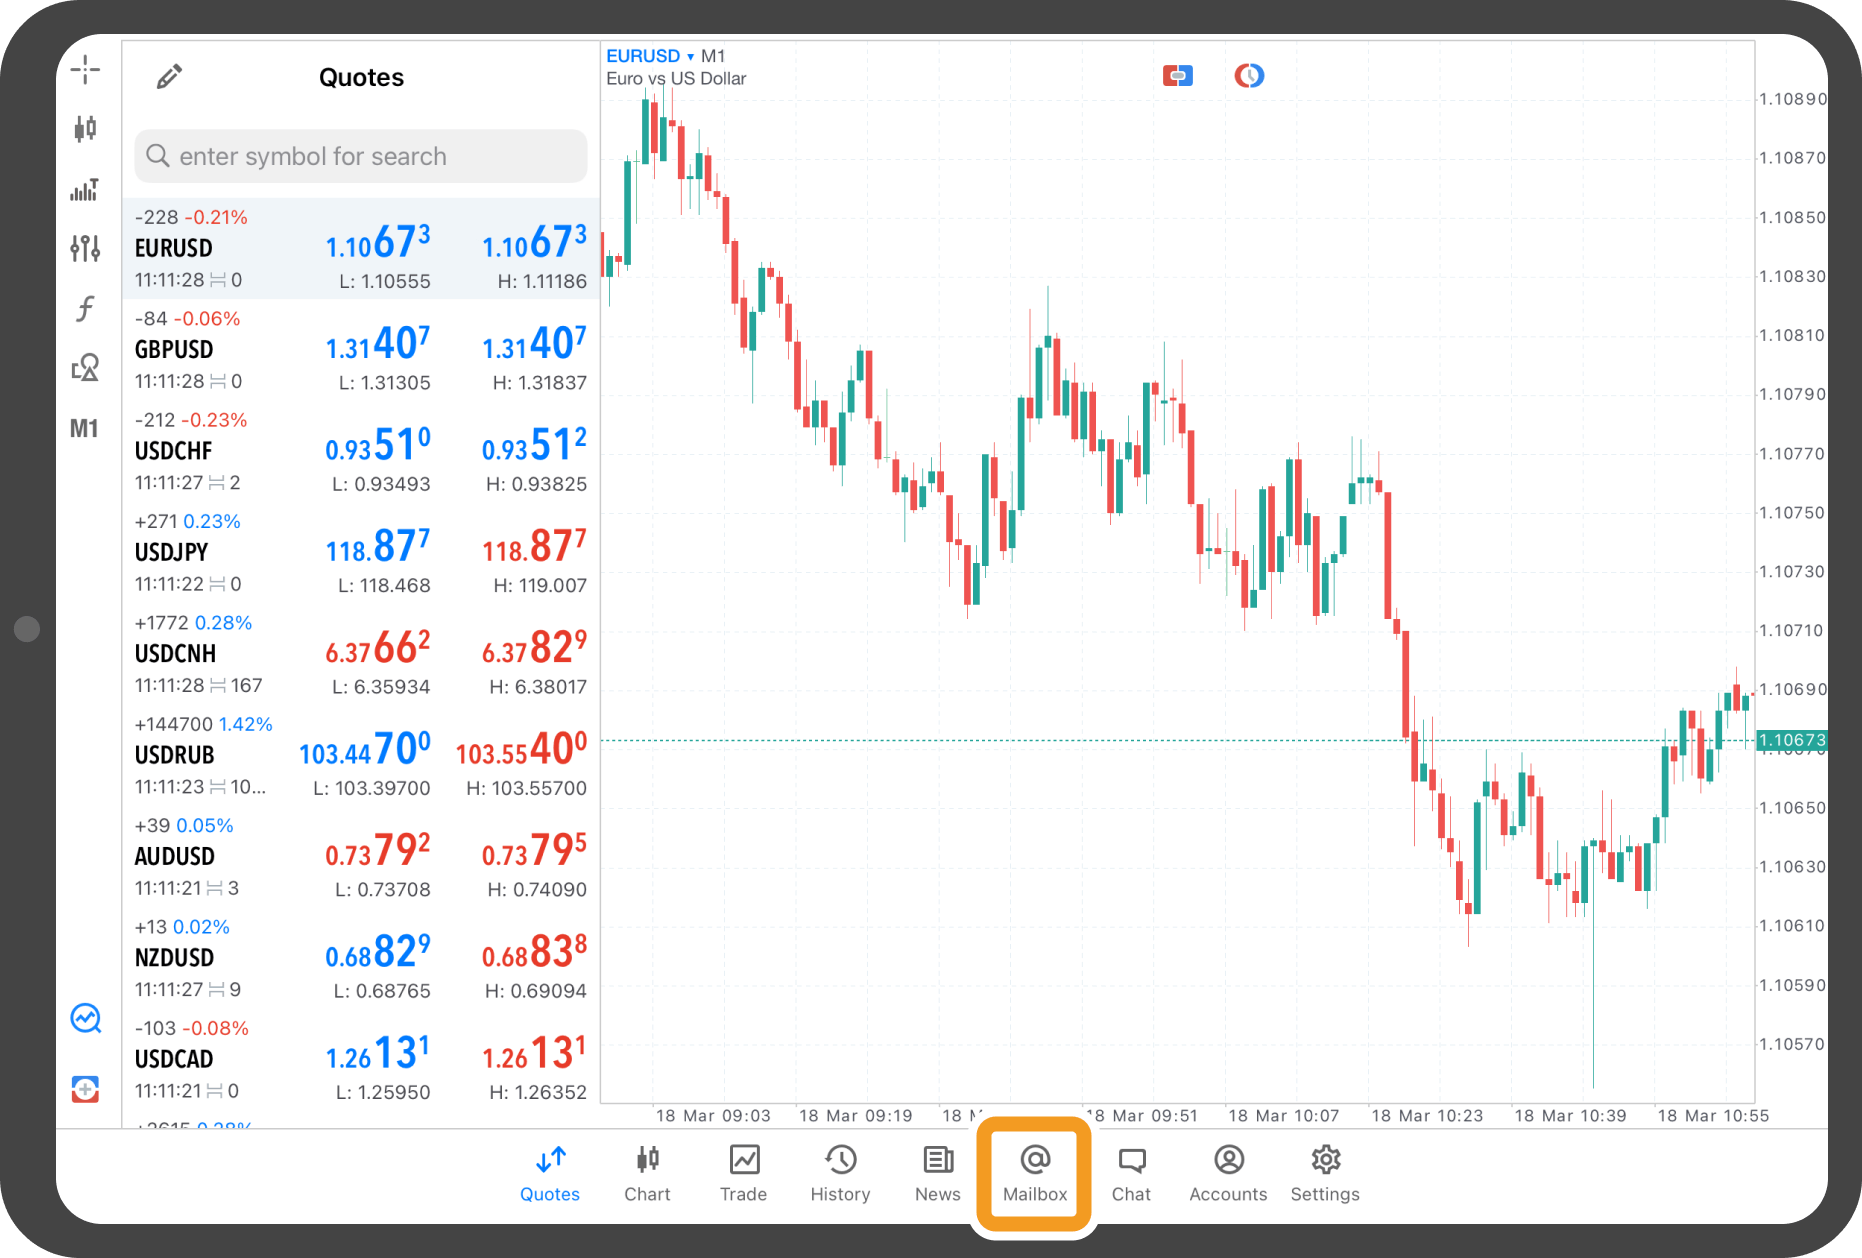The image size is (1862, 1258).
Task: Click the current price label 1.10673 on the axis
Action: coord(1791,741)
